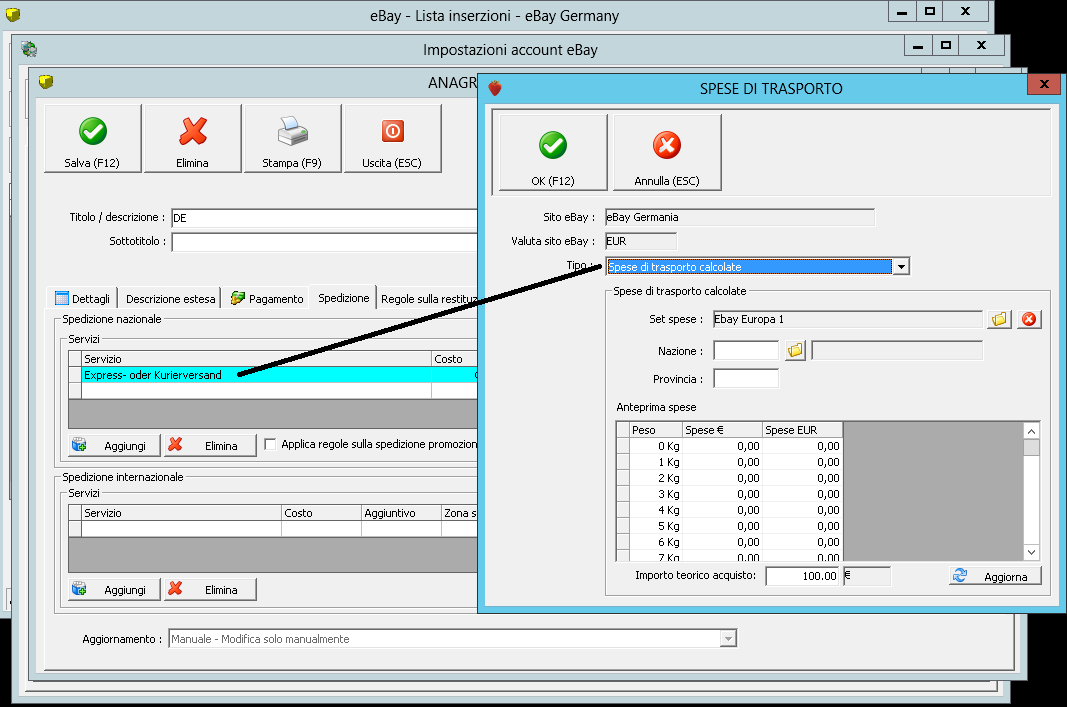Switch to the Descrizione estesa tab

tap(170, 299)
